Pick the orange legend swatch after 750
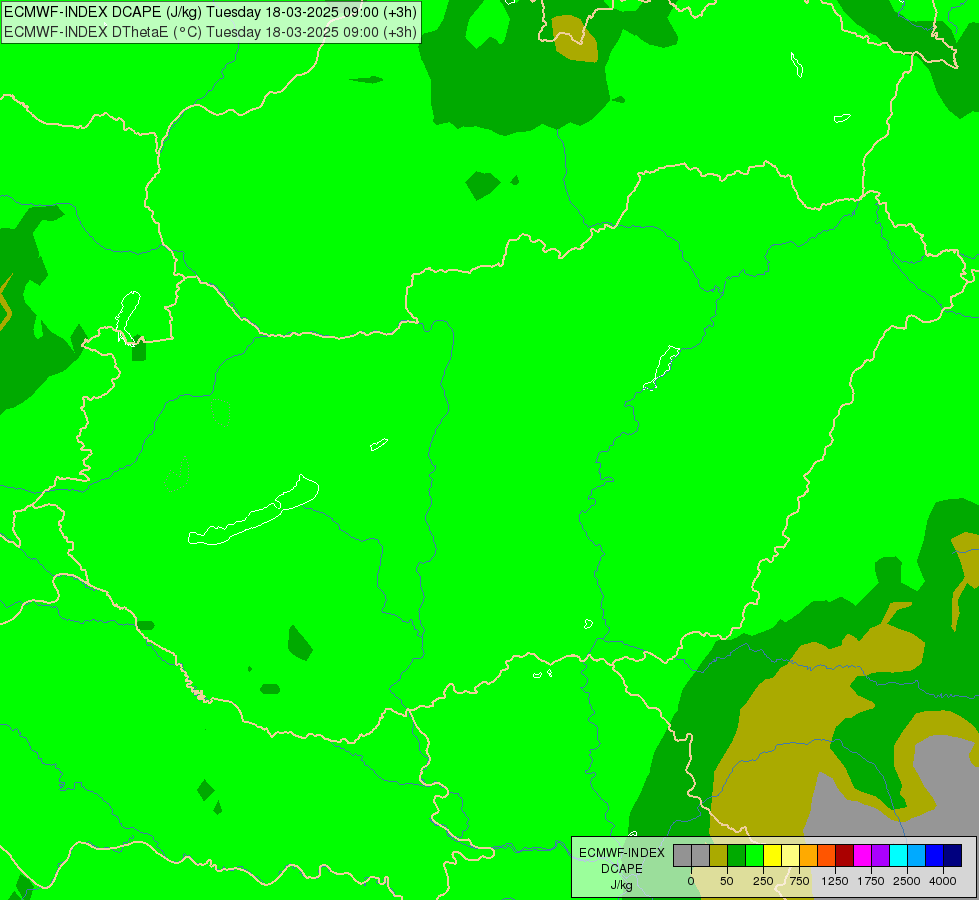 pyautogui.click(x=809, y=856)
